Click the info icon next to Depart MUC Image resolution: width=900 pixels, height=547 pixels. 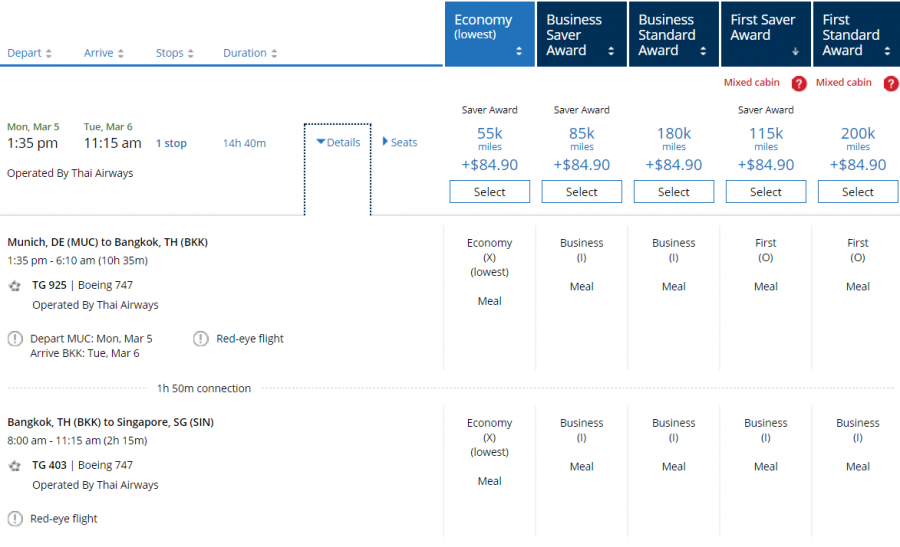(x=15, y=339)
